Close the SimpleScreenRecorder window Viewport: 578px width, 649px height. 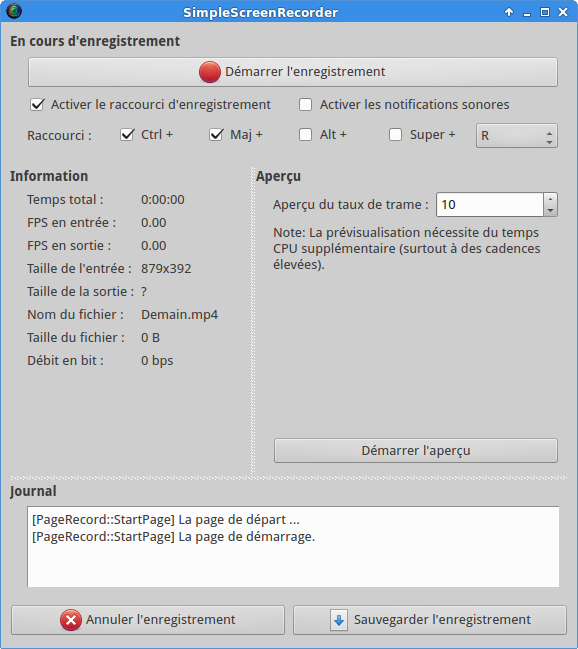pyautogui.click(x=563, y=12)
